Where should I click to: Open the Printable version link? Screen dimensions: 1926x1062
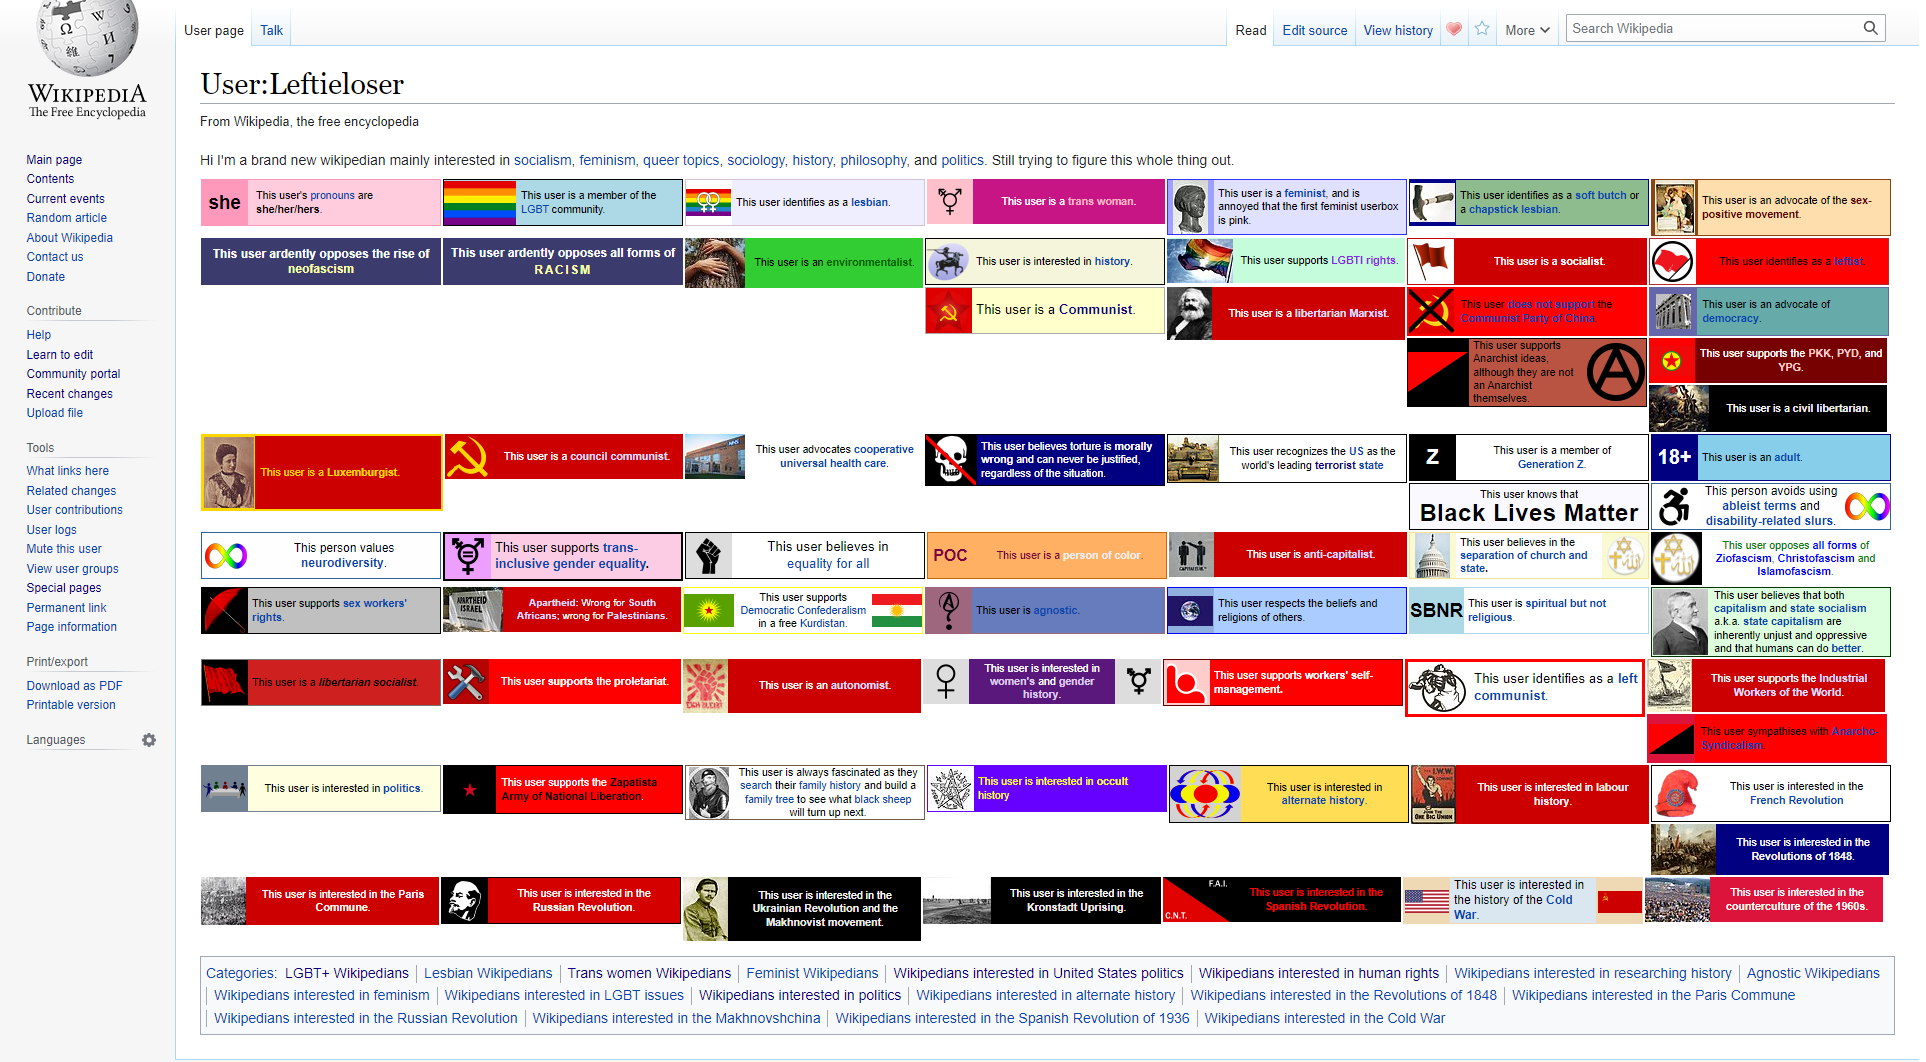tap(71, 704)
